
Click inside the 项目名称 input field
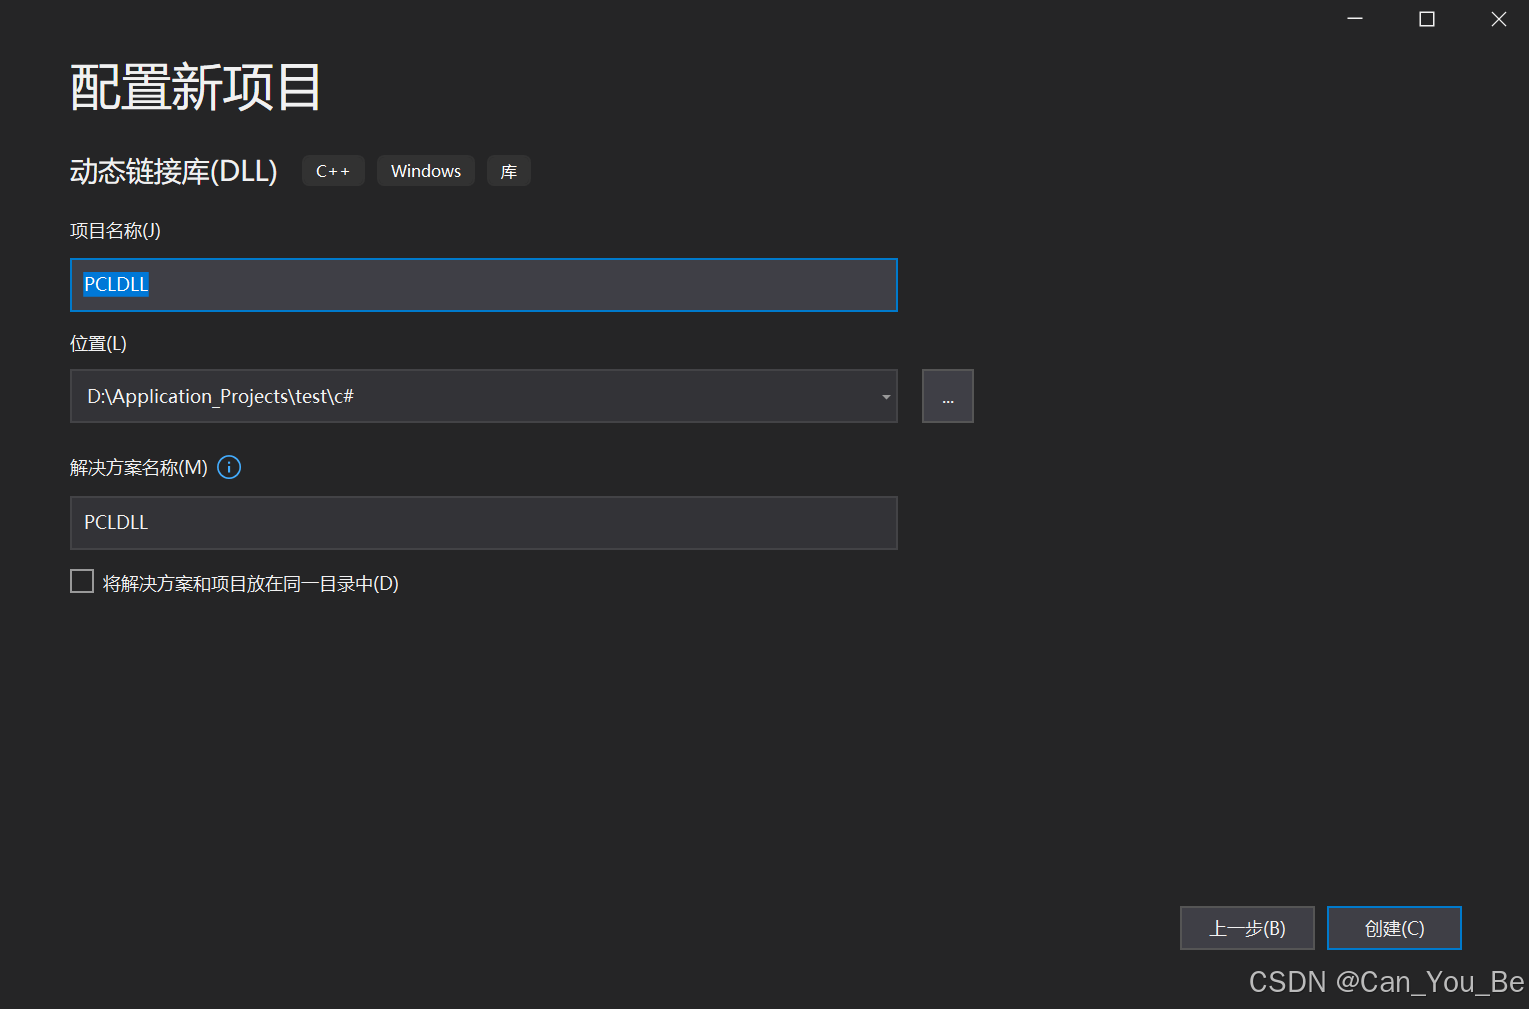pyautogui.click(x=483, y=285)
